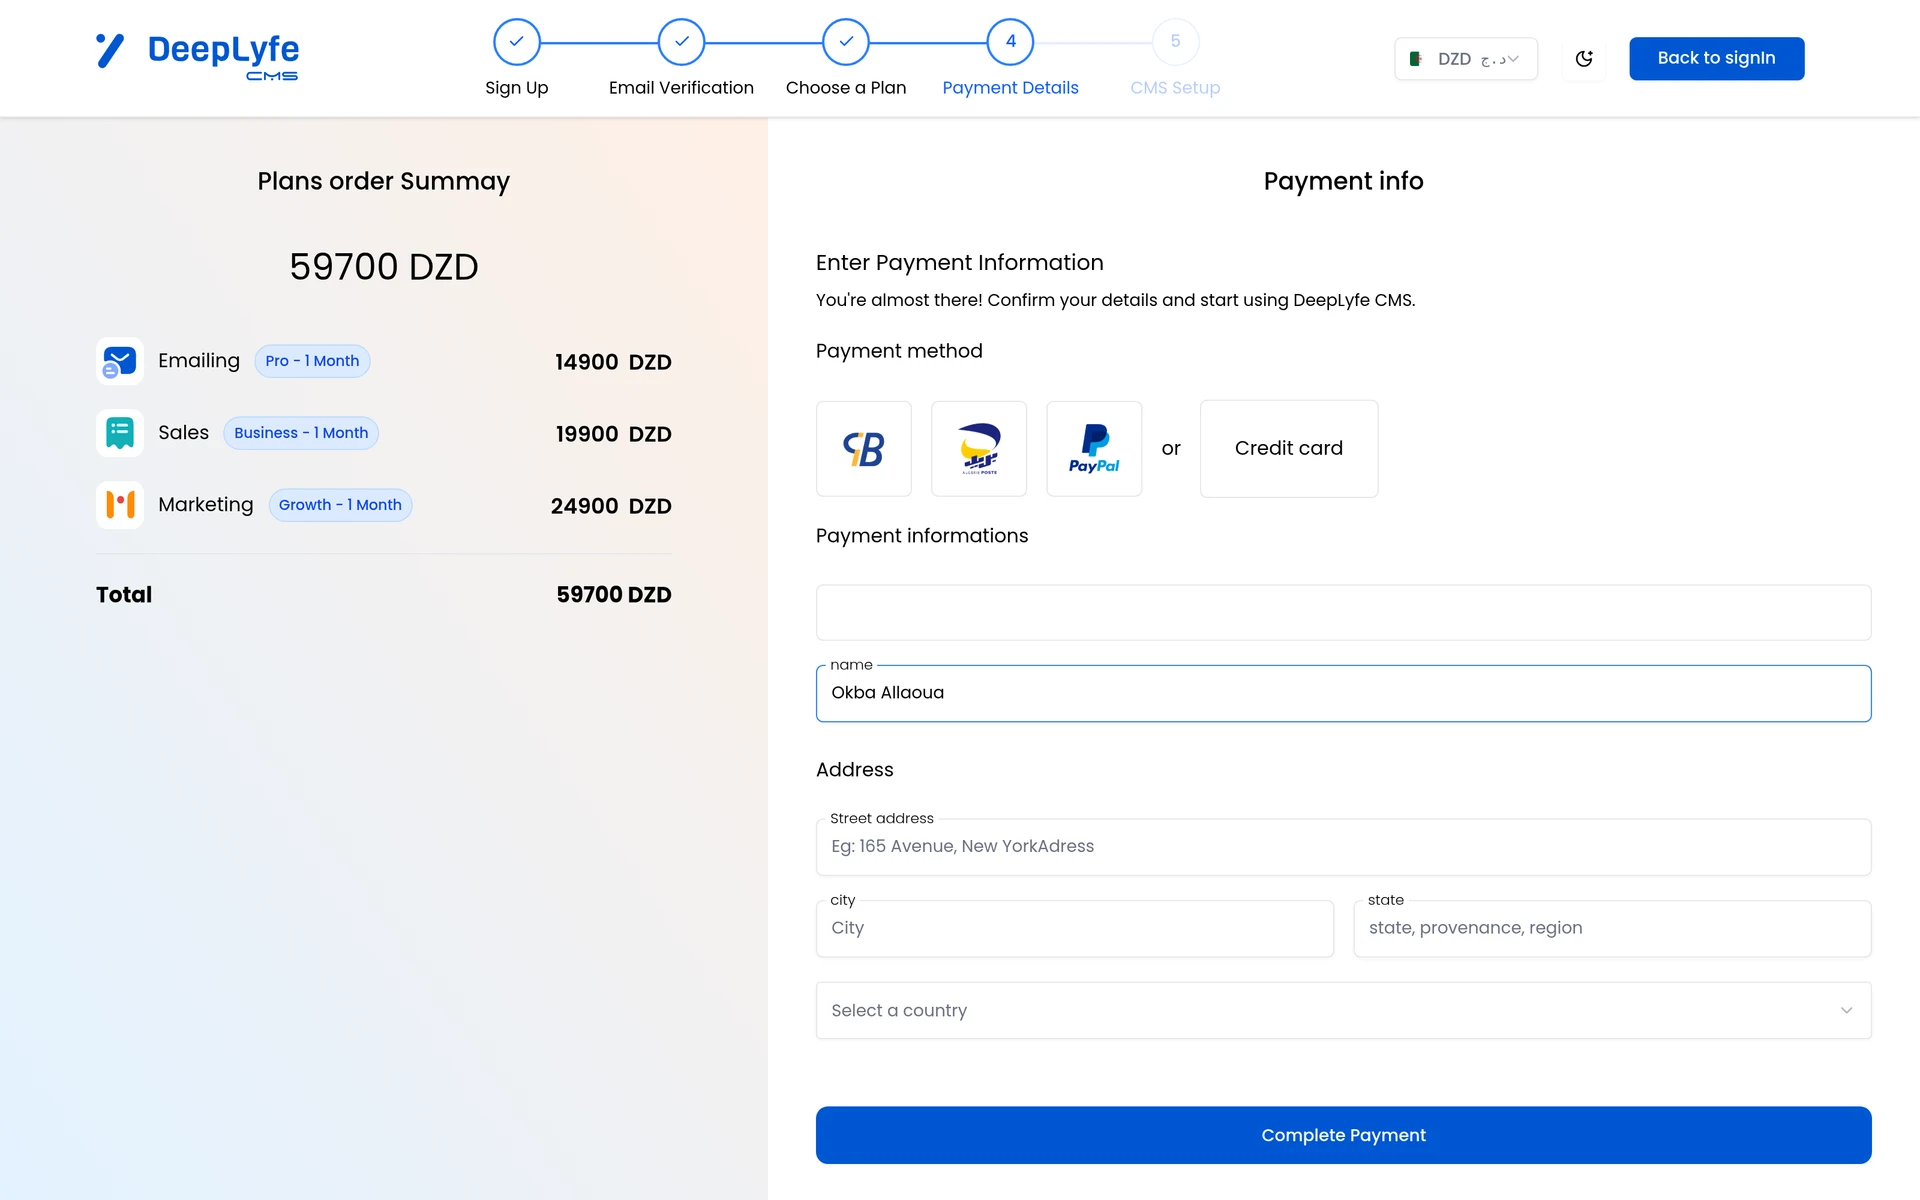The image size is (1920, 1200).
Task: Click the Business - 1 Month badge
Action: [301, 433]
